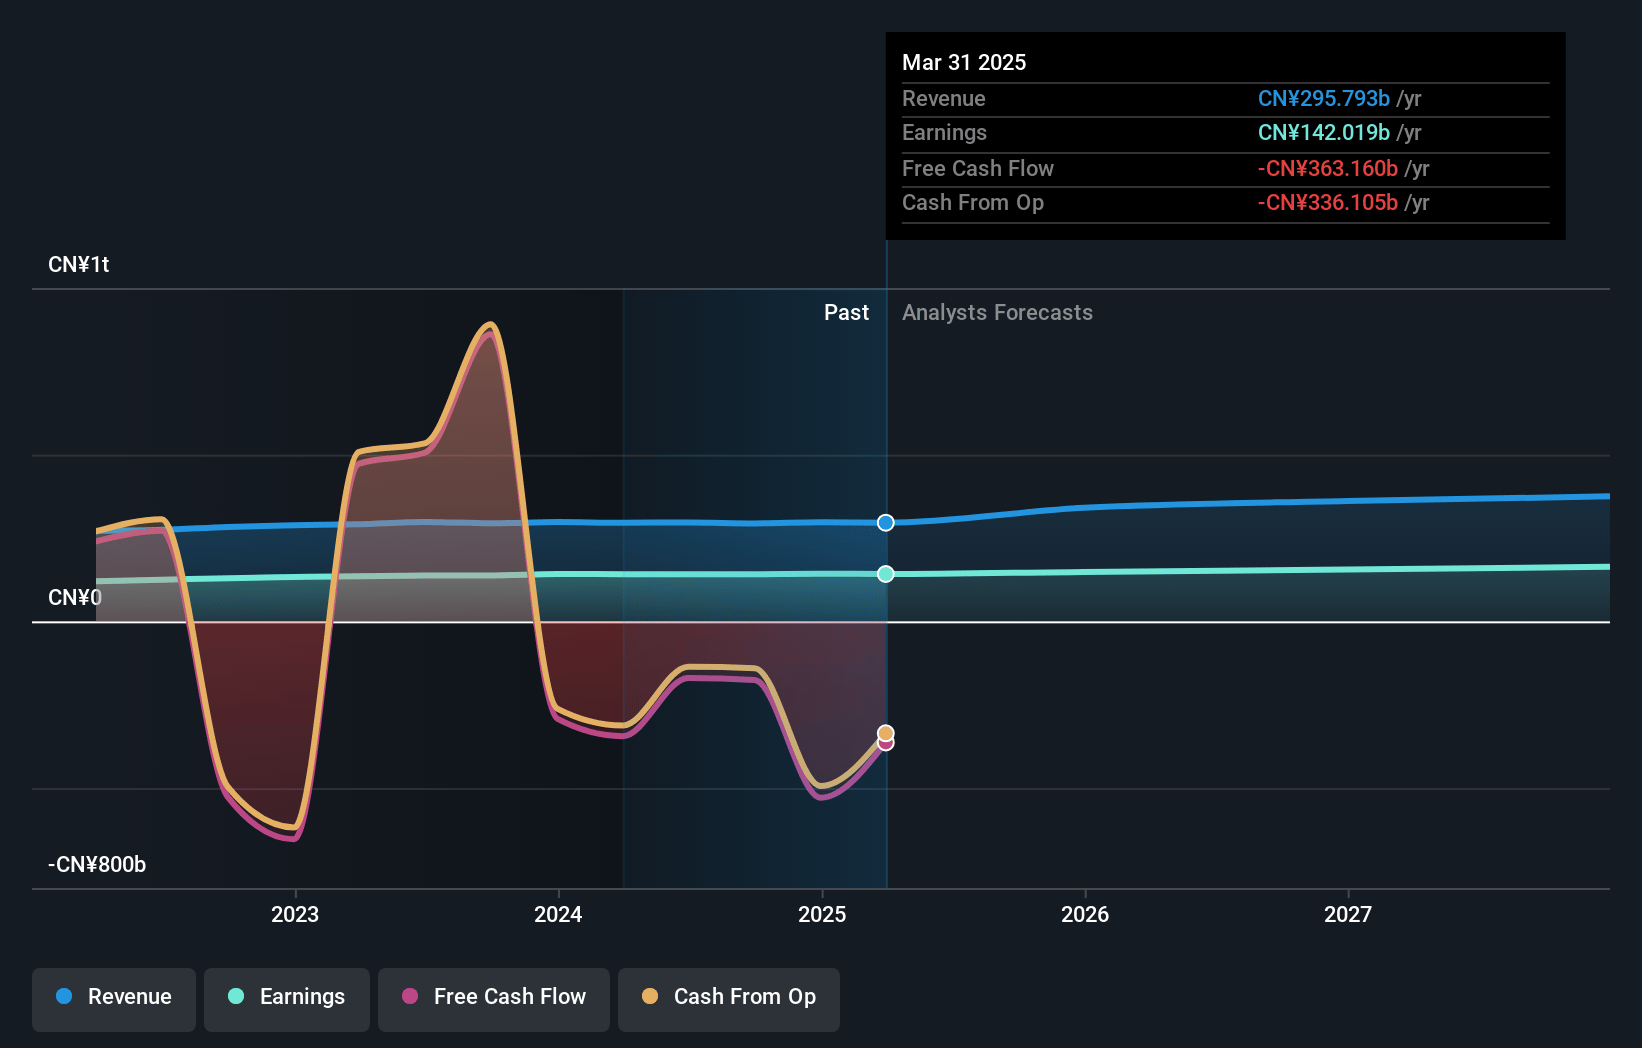Click the 2026 x-axis label
Image resolution: width=1642 pixels, height=1048 pixels.
click(x=1085, y=914)
